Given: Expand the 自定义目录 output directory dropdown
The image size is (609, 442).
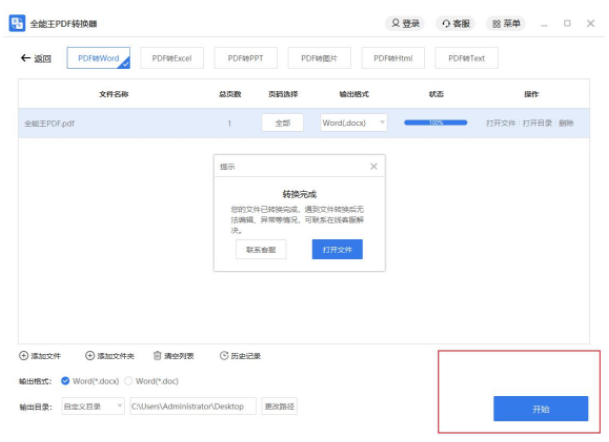Looking at the screenshot, I should point(92,406).
